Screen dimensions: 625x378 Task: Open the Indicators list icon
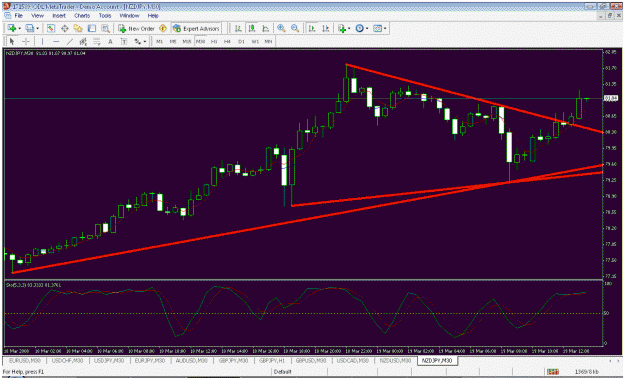point(342,28)
